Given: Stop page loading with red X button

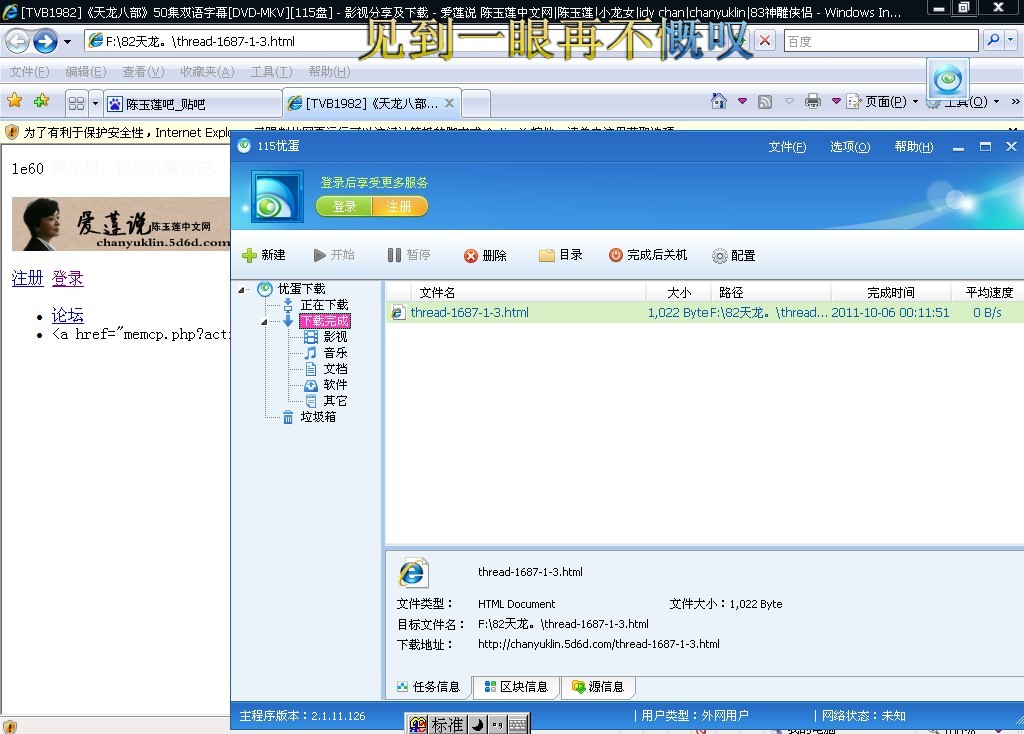Looking at the screenshot, I should [765, 41].
